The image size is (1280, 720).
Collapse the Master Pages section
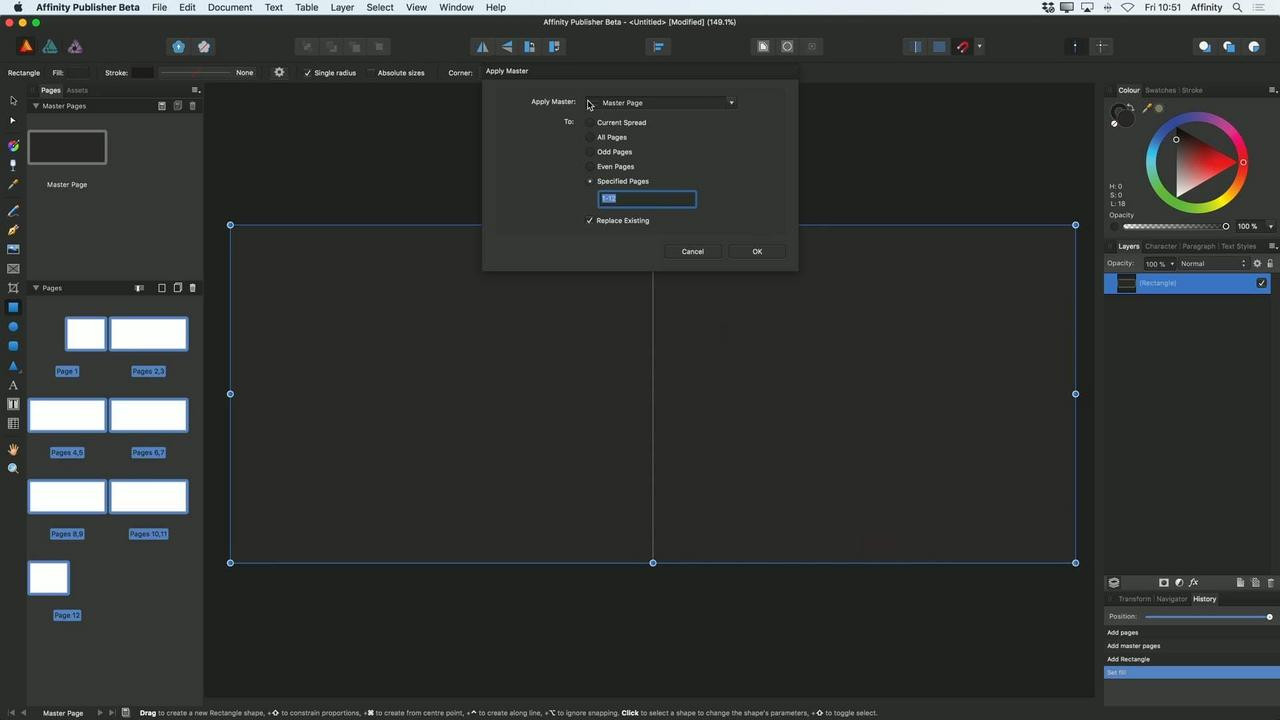[36, 106]
